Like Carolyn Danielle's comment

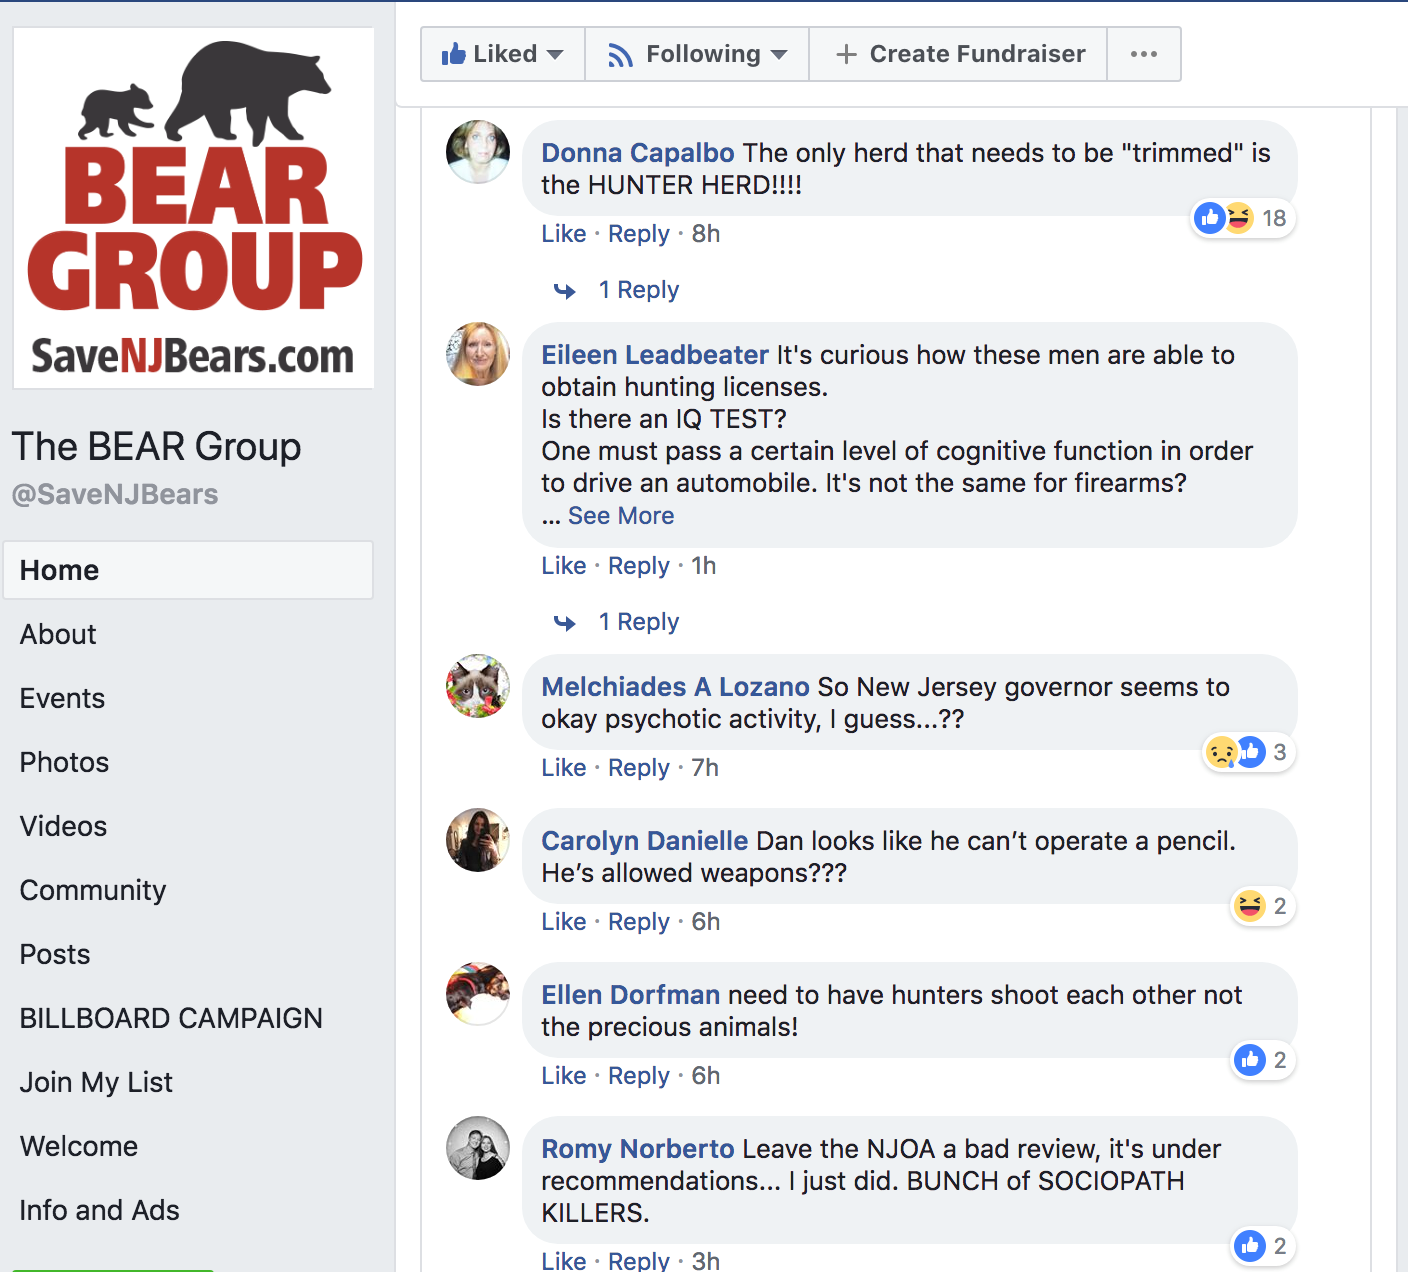[x=563, y=922]
